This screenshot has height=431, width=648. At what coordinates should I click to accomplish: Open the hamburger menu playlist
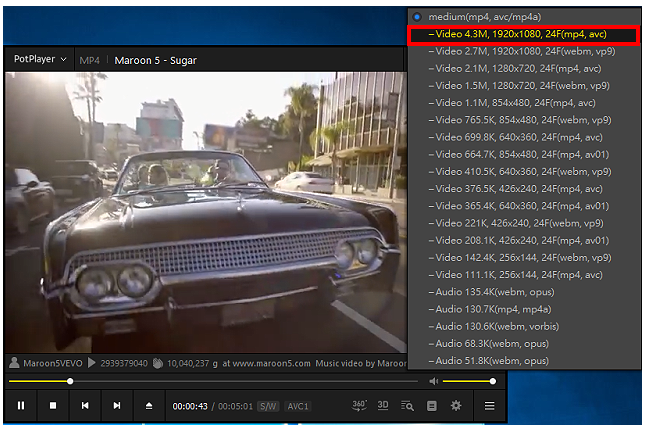(489, 406)
